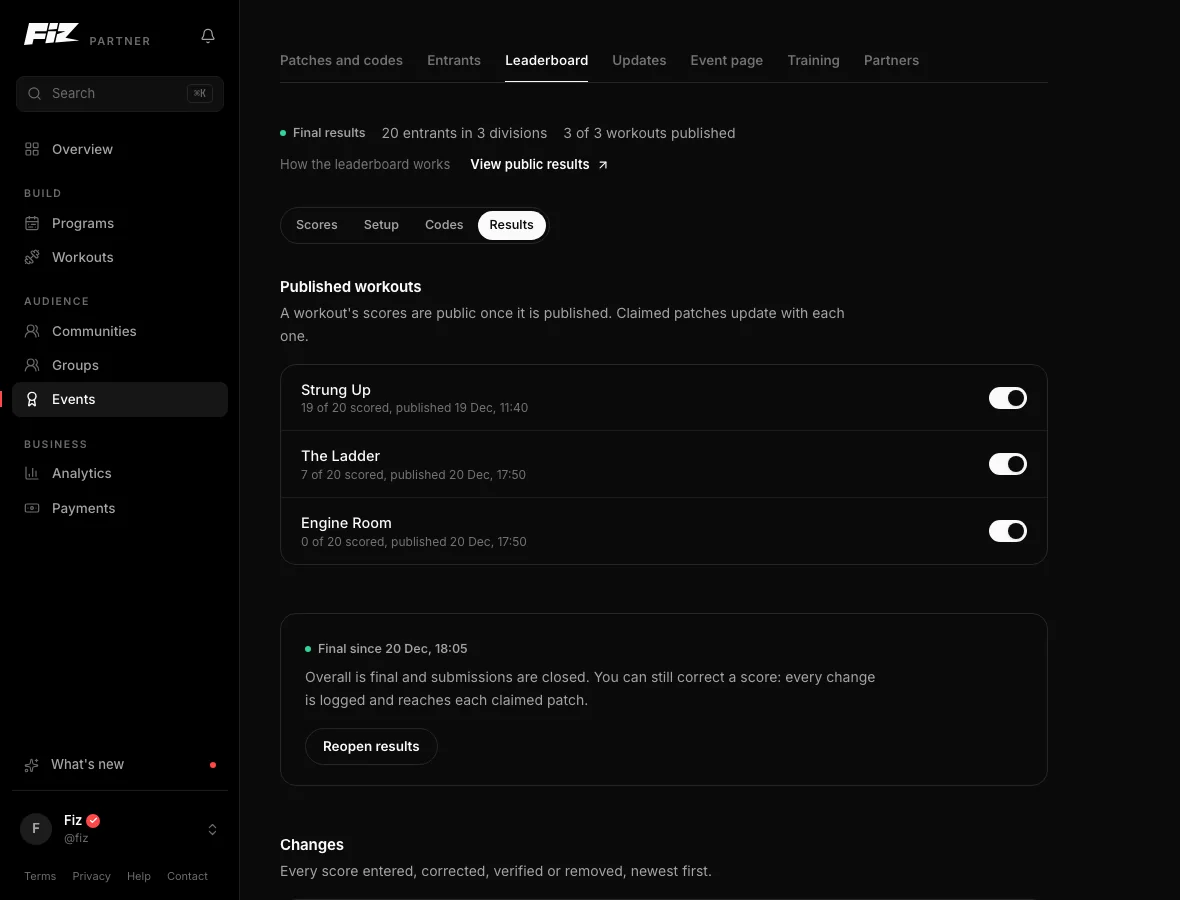Open View public results link
Image resolution: width=1180 pixels, height=900 pixels.
(x=539, y=165)
